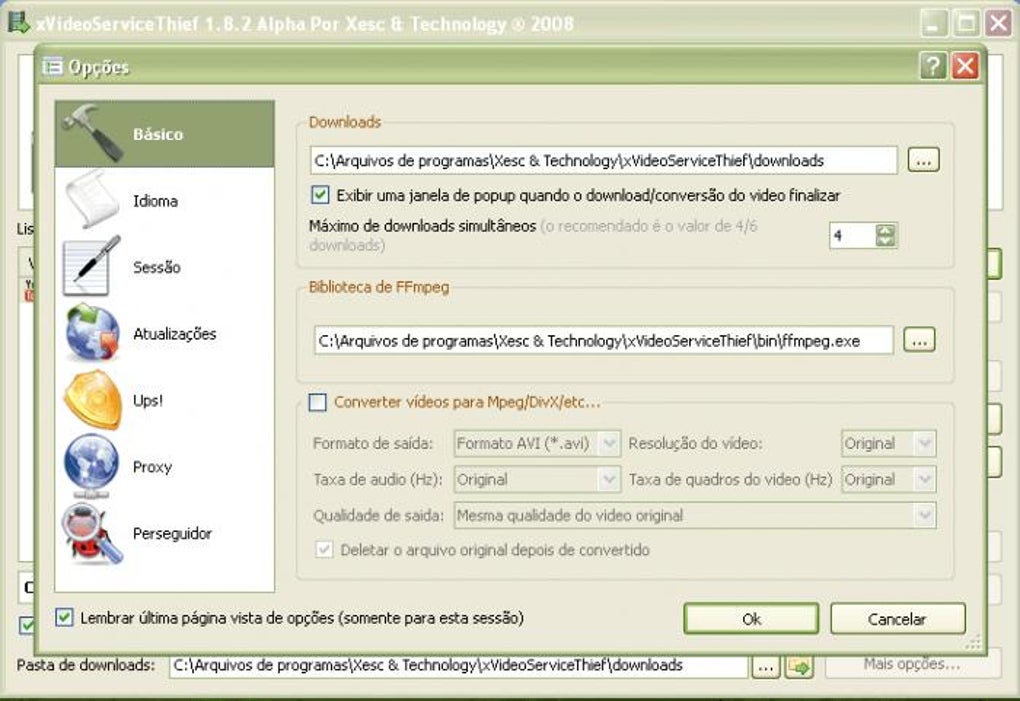Click the Pasta de downloads path field
Image resolution: width=1020 pixels, height=701 pixels.
click(459, 665)
